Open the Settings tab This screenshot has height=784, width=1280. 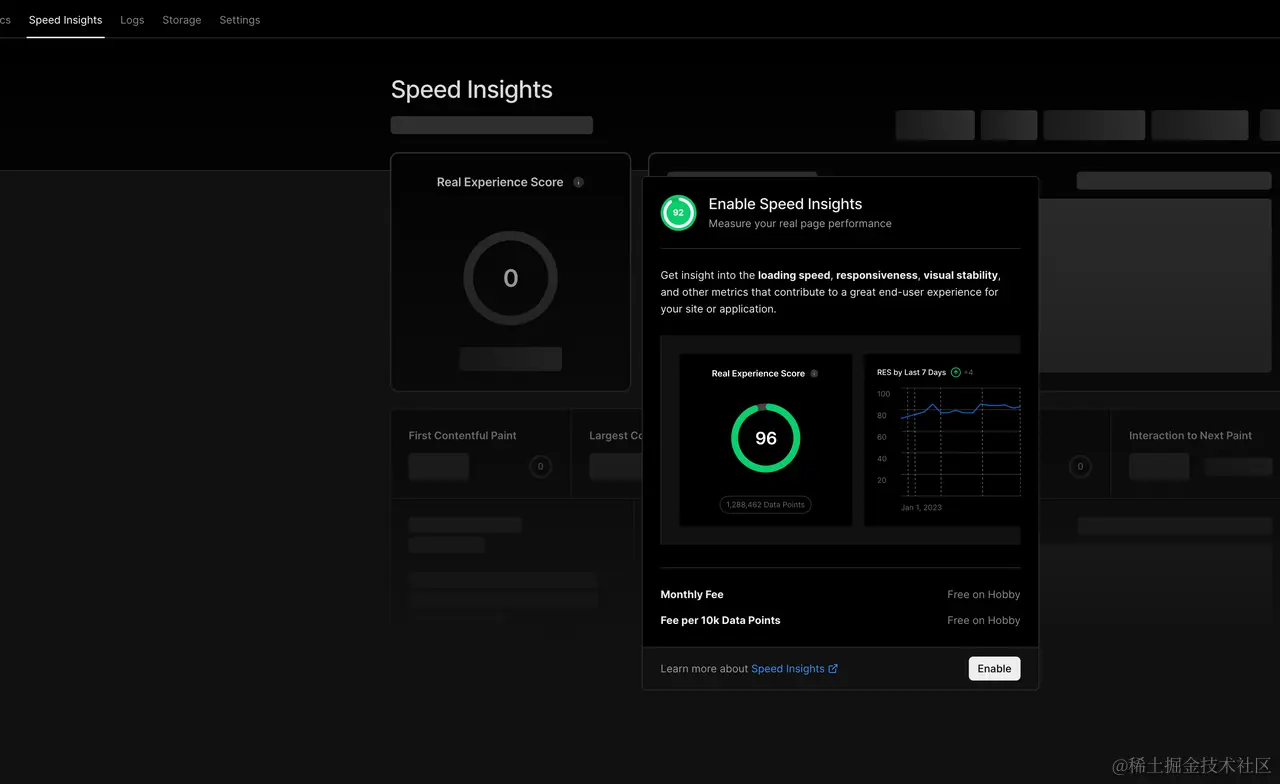tap(240, 20)
